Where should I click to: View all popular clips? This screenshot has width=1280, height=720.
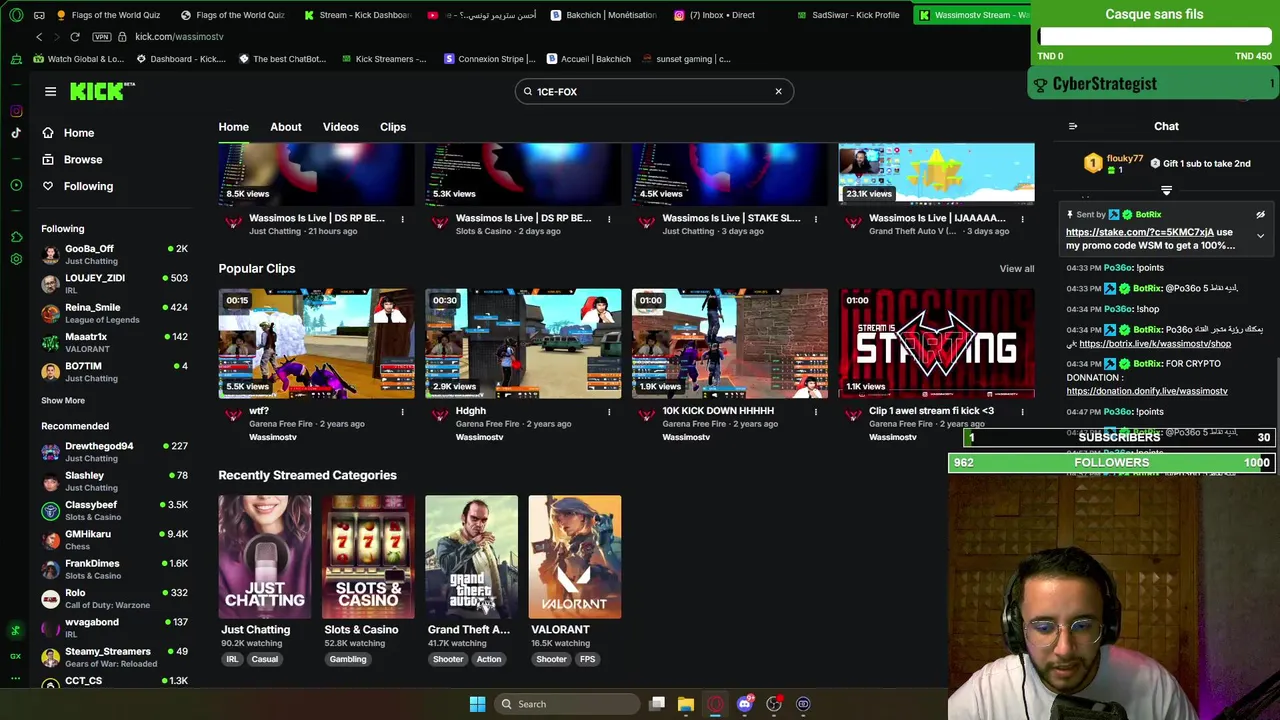point(1016,269)
